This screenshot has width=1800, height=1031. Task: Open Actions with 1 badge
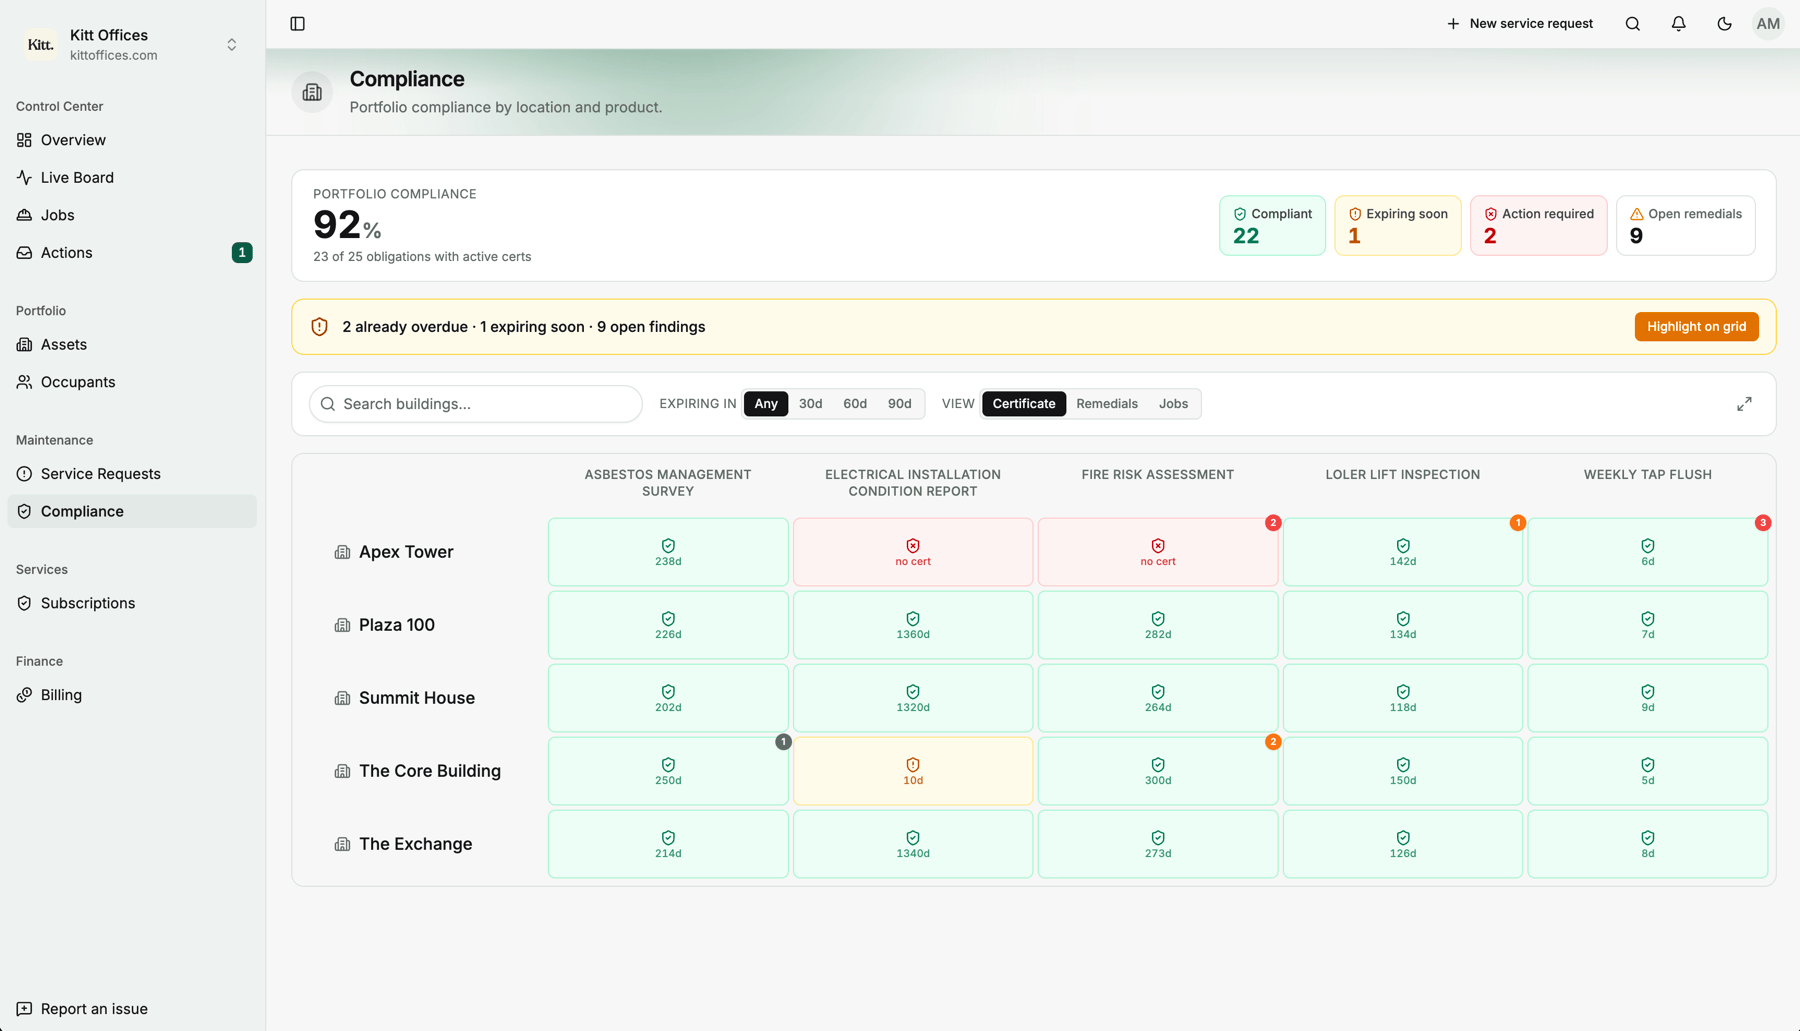(x=132, y=253)
